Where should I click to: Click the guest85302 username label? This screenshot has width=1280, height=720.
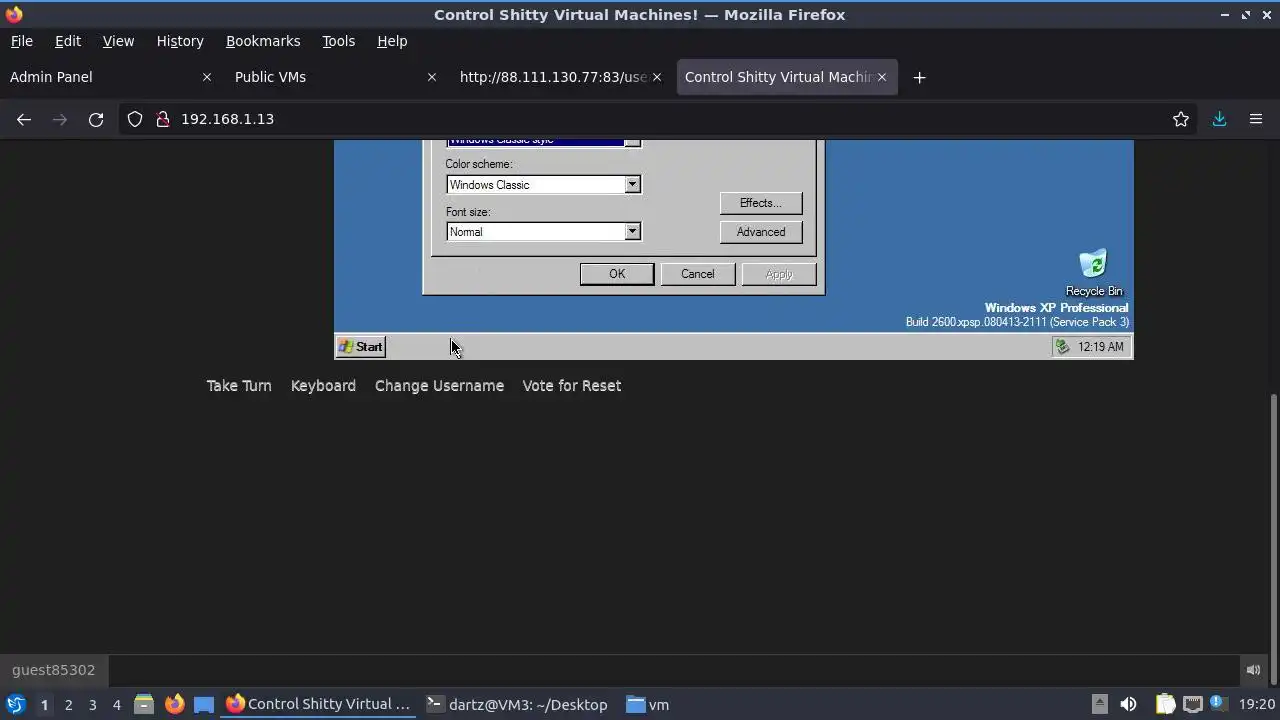(54, 670)
